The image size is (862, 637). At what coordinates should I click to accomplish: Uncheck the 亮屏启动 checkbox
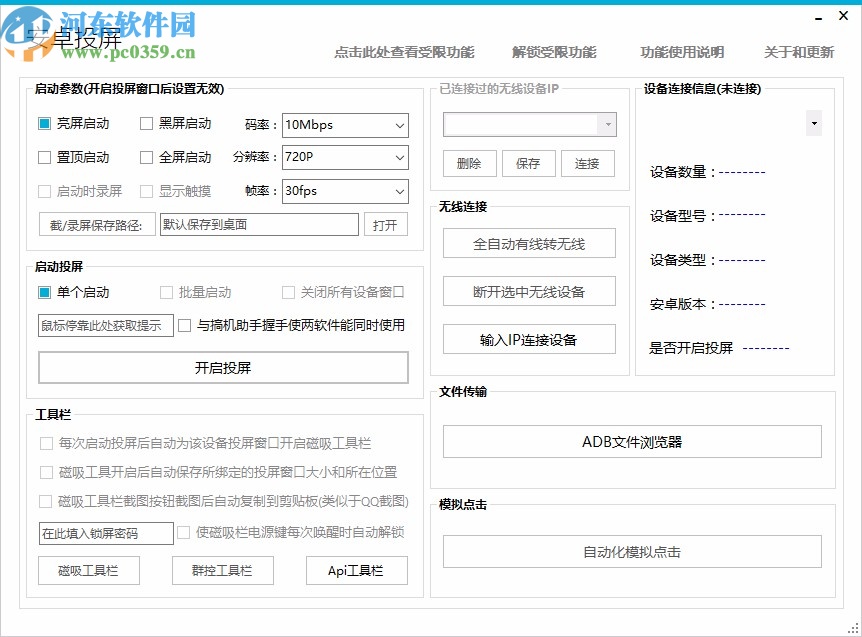coord(42,123)
